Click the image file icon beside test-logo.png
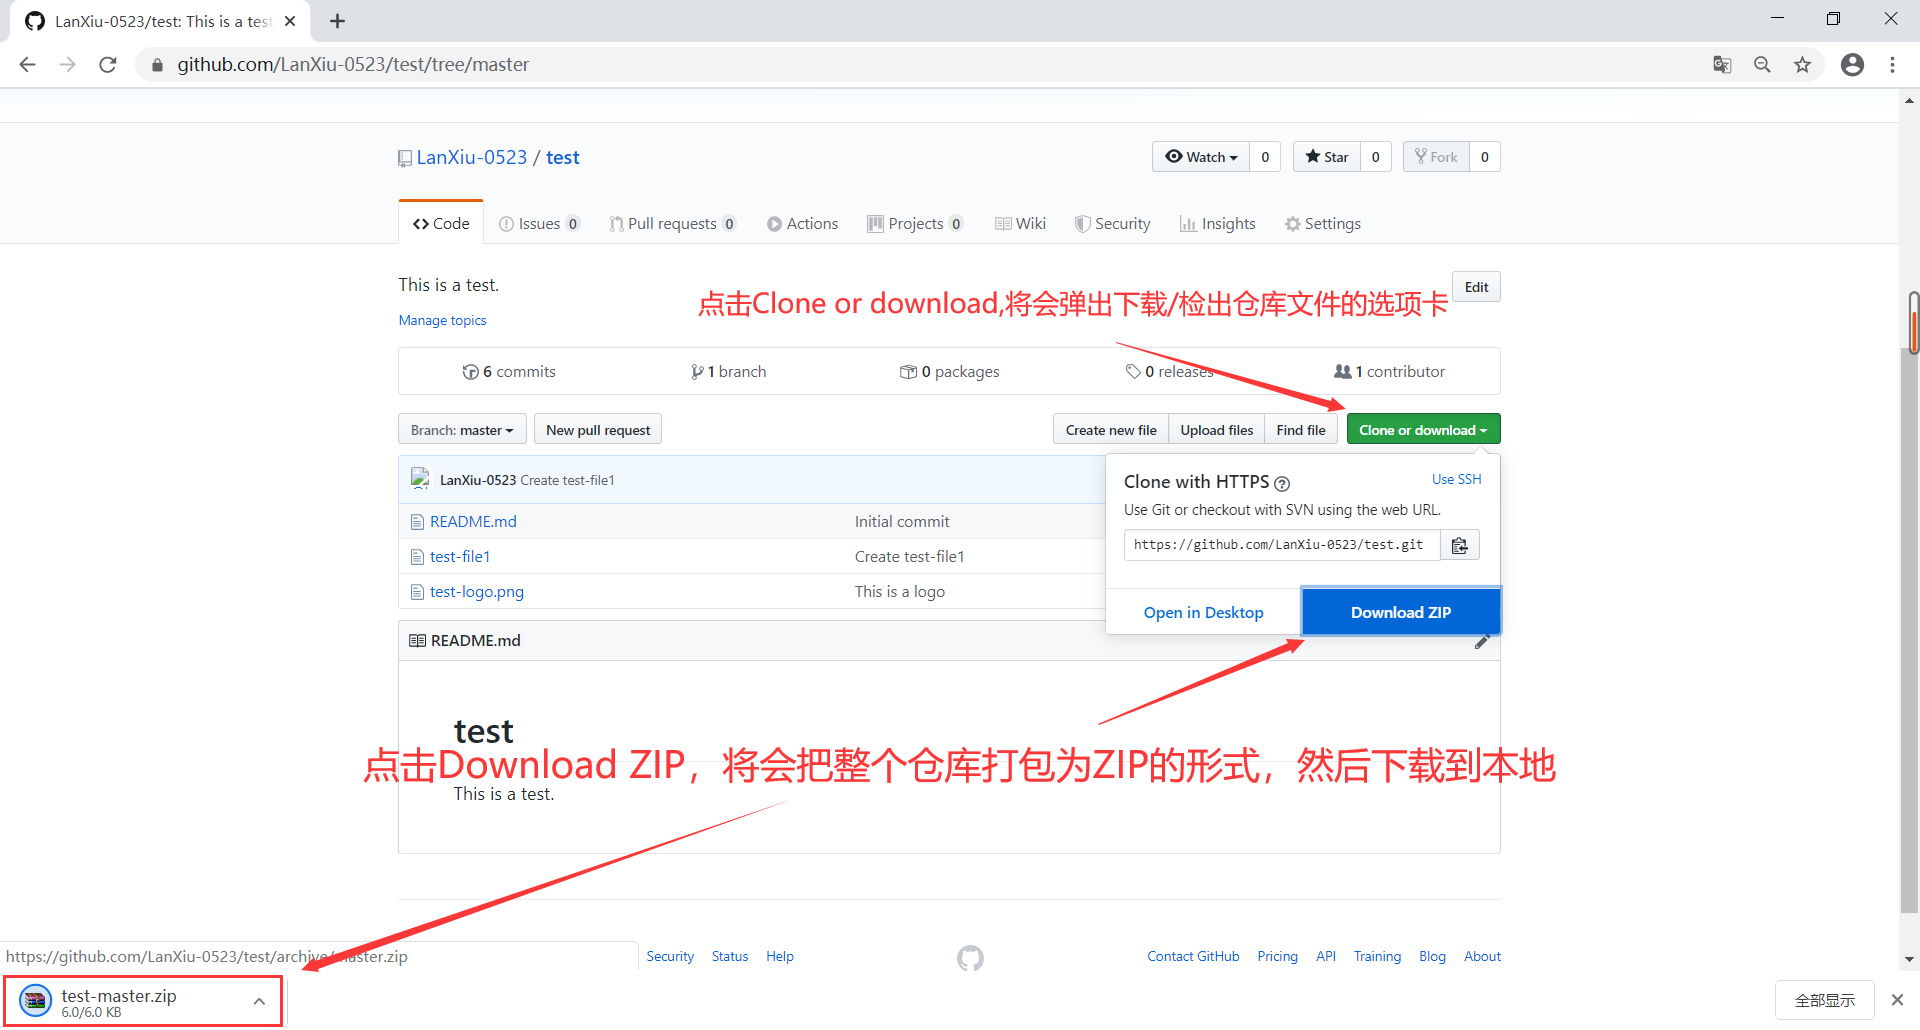Viewport: 1920px width, 1030px height. [417, 591]
